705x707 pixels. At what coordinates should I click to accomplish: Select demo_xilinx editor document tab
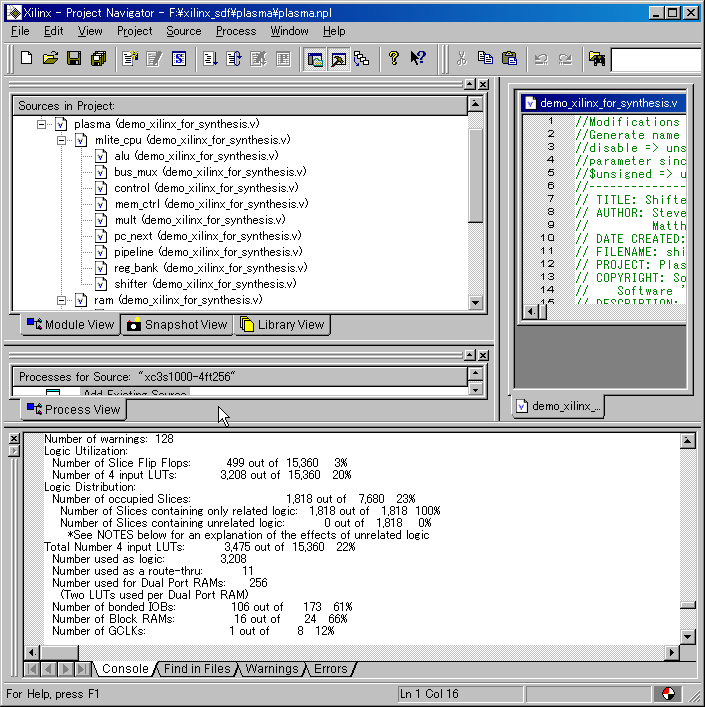[x=559, y=406]
